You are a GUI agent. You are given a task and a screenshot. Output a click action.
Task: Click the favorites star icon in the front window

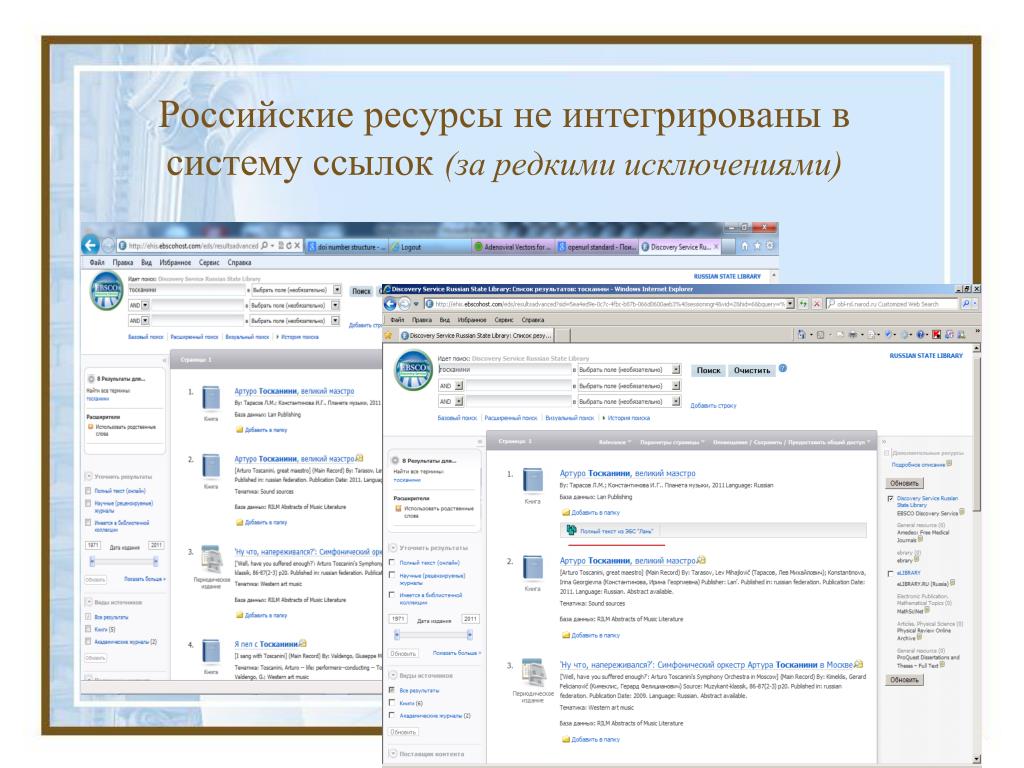click(389, 335)
